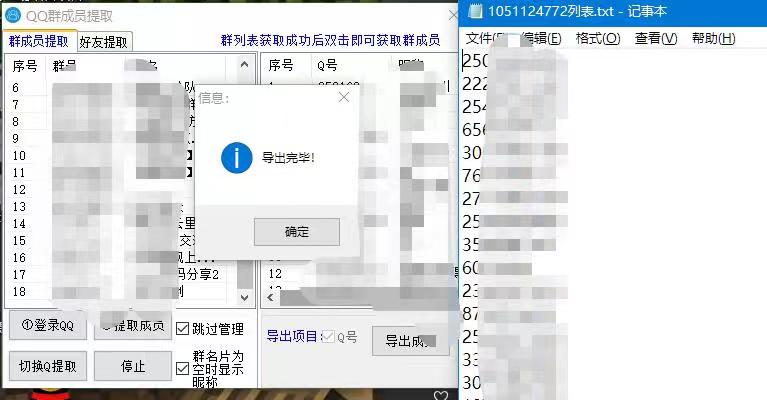This screenshot has height=400, width=767.
Task: Click the ①登录QQ button
Action: (48, 327)
